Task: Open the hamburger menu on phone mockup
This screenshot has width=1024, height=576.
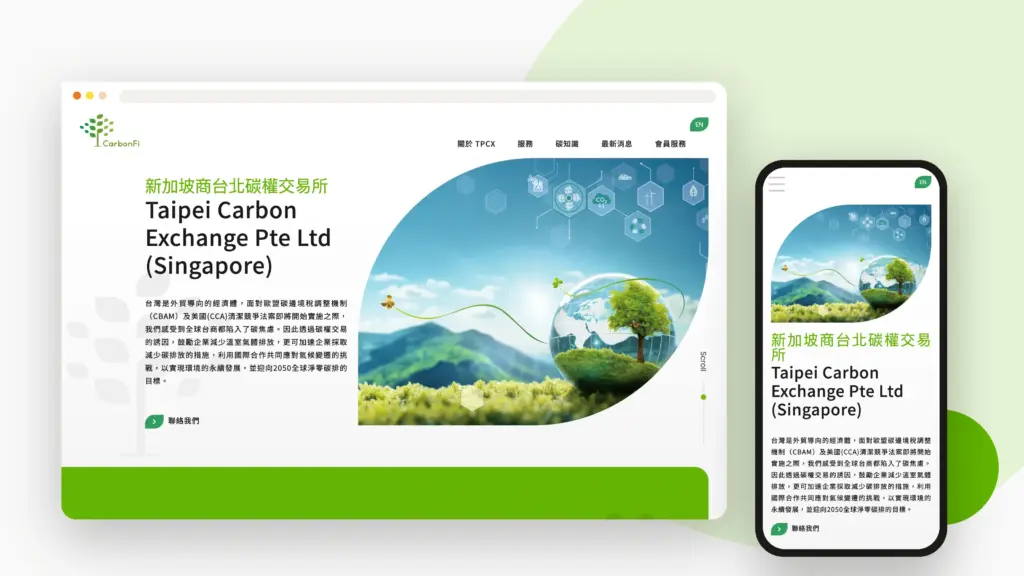Action: (776, 184)
